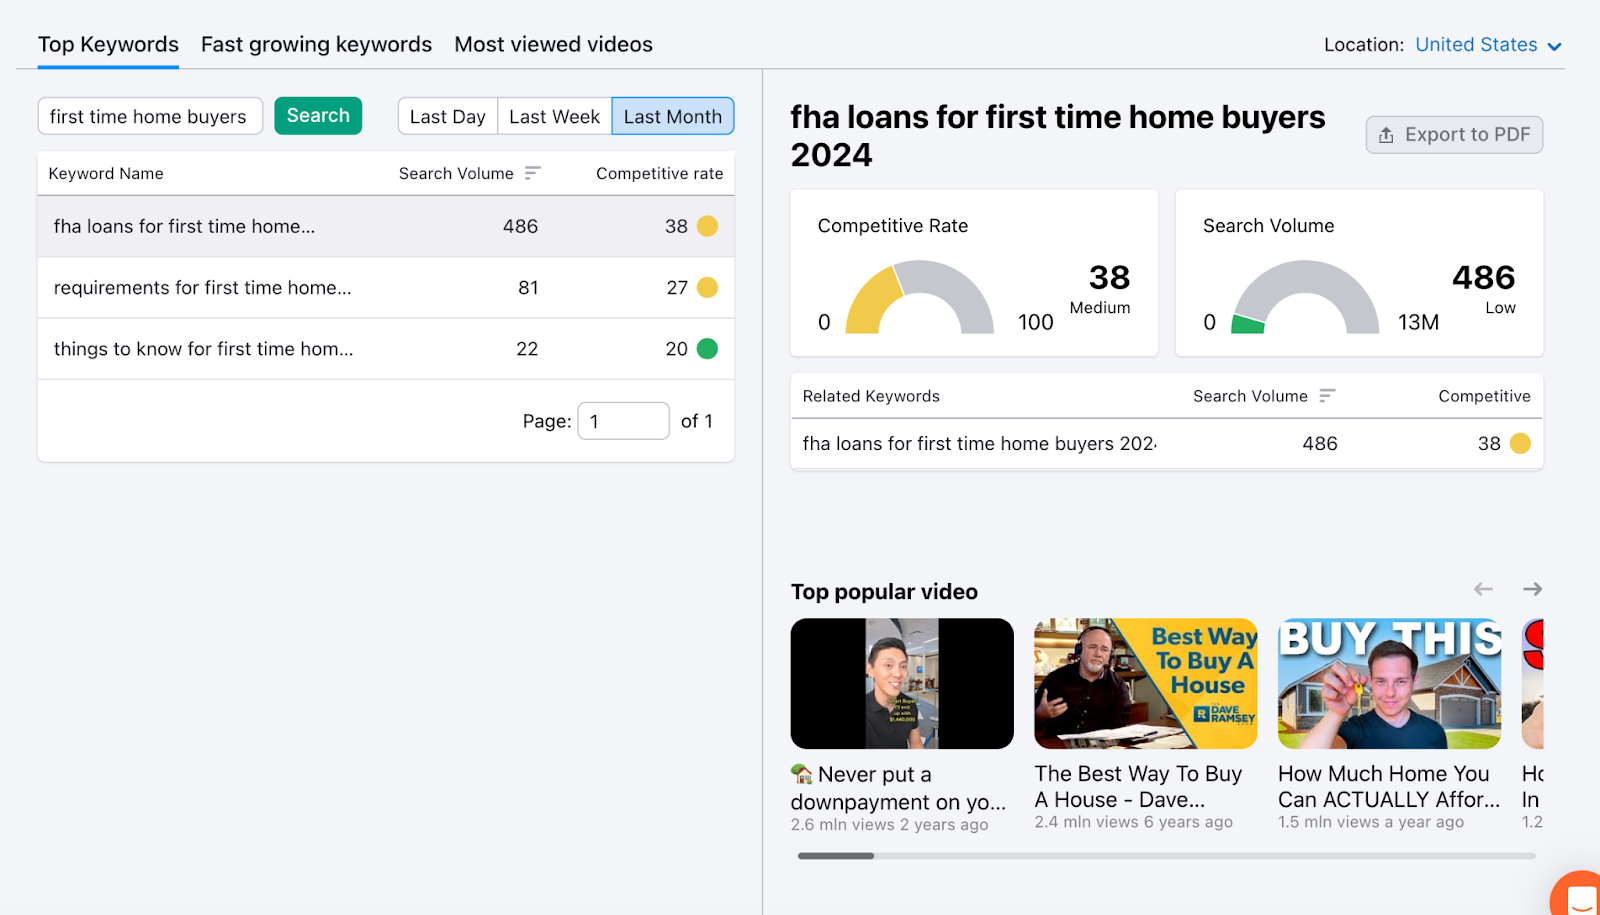The image size is (1600, 915).
Task: Go to next popular video arrow
Action: 1532,589
